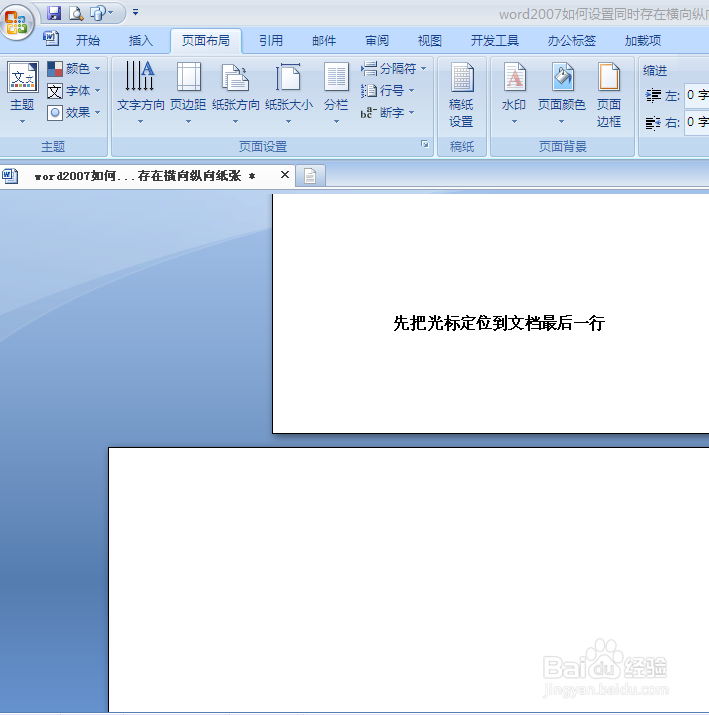
Task: Click the left indent 左 input field
Action: 696,95
